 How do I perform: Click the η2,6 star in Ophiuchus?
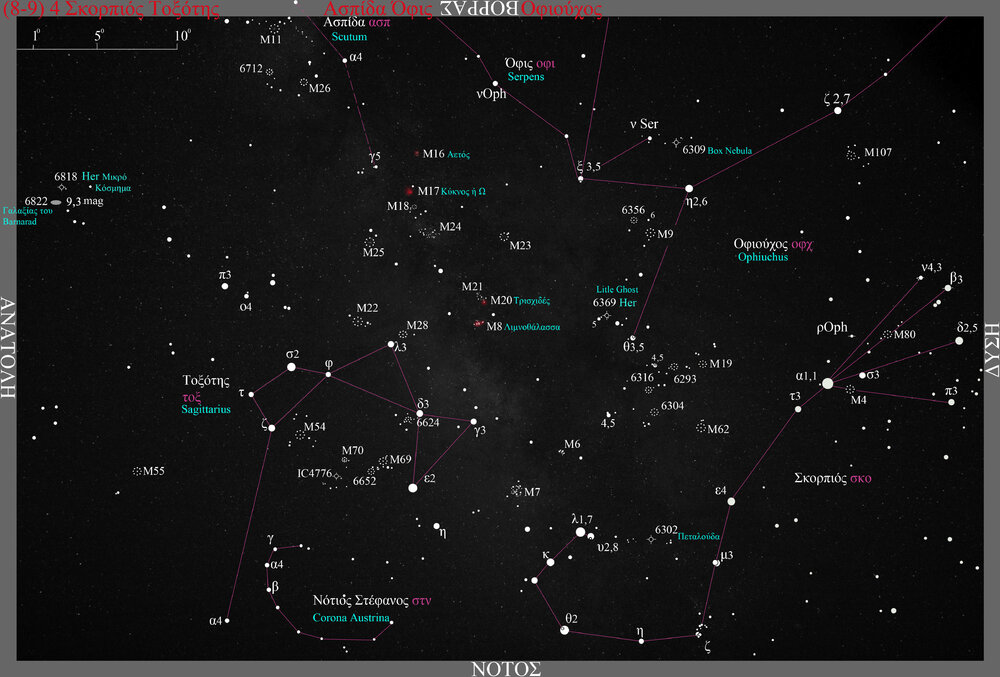688,188
